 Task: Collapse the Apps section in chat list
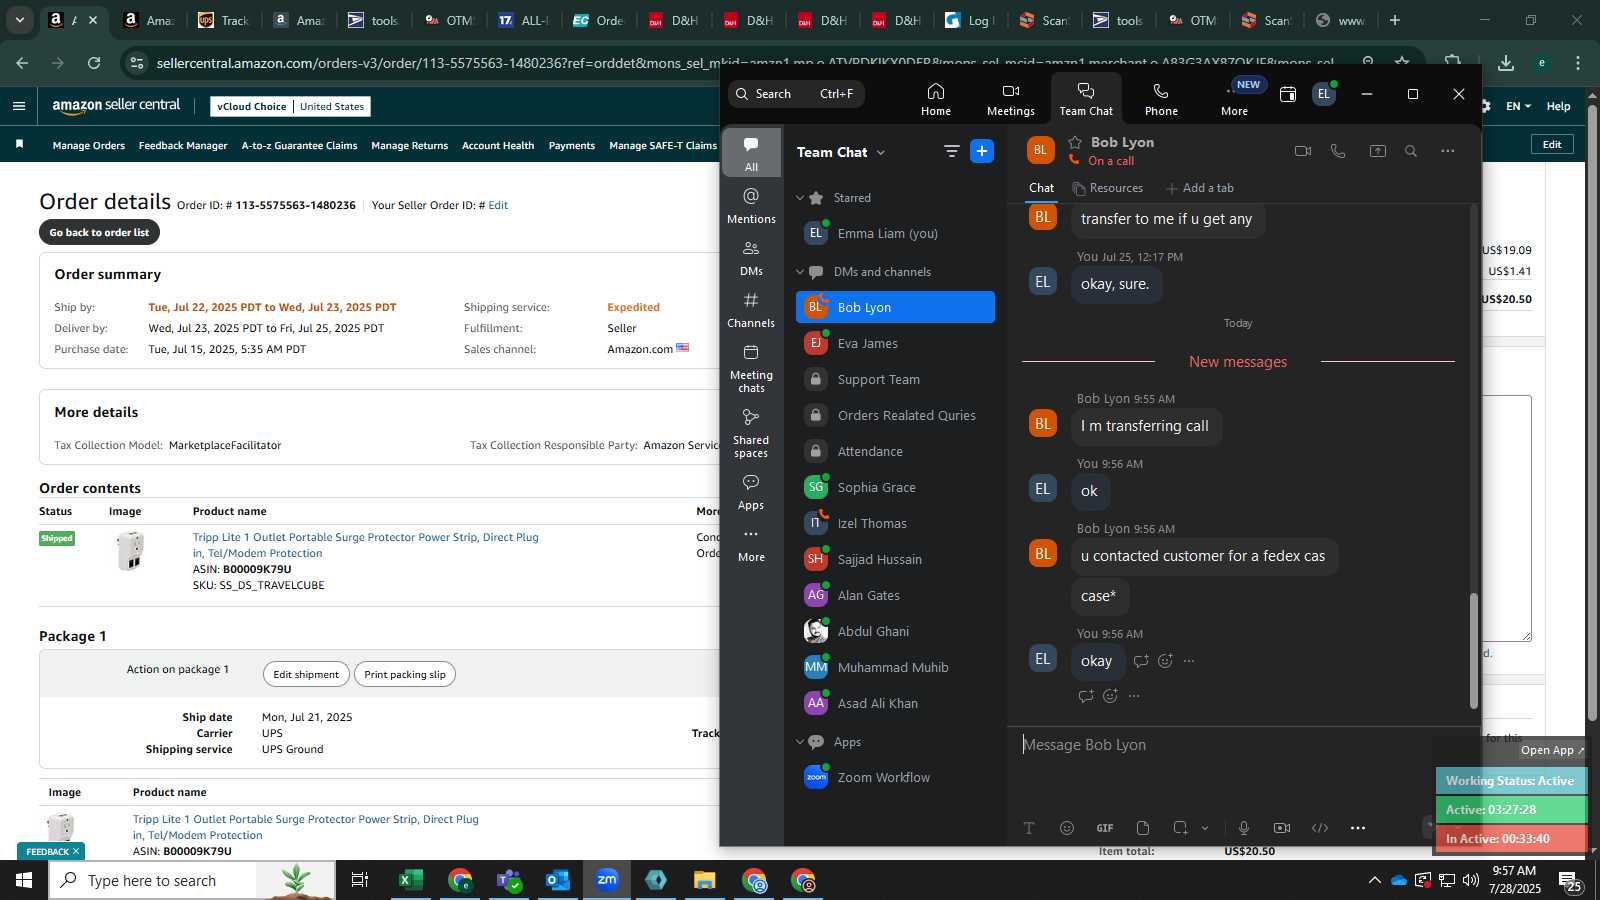point(800,742)
